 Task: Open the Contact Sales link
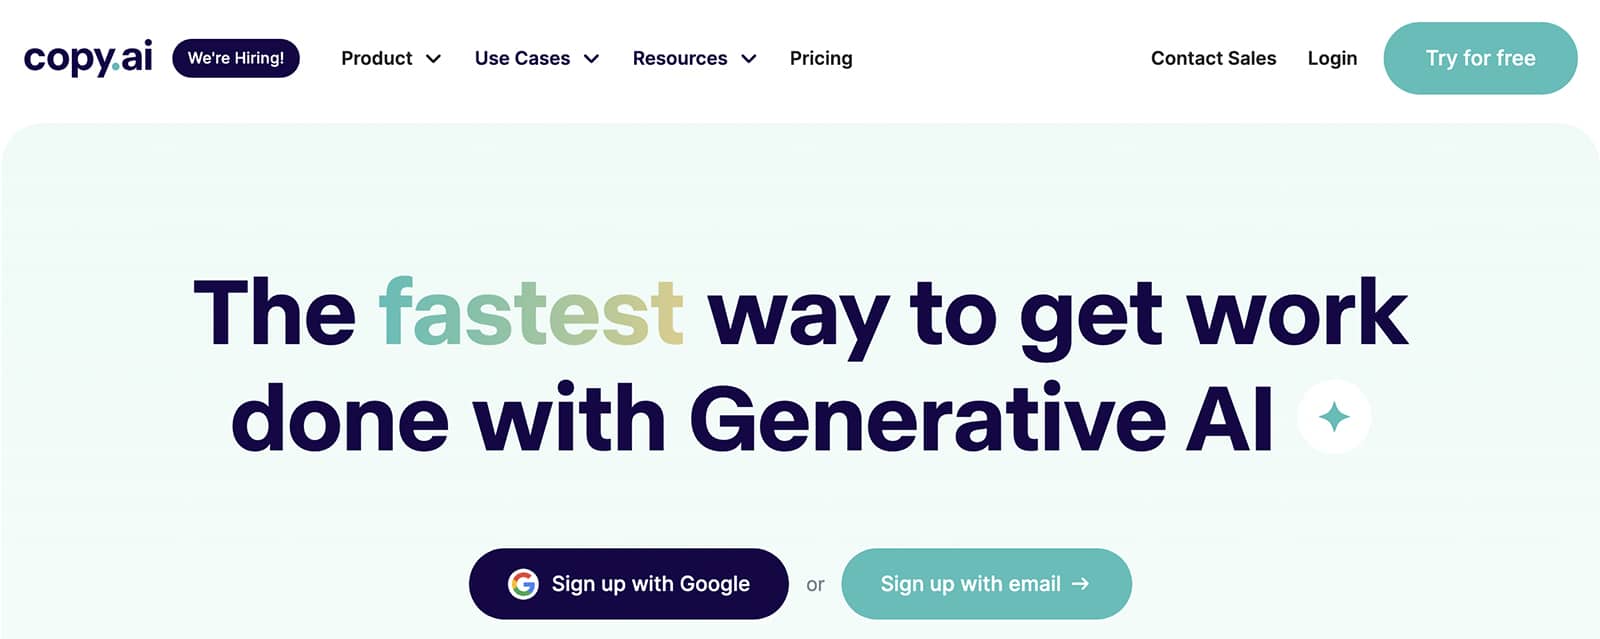(1213, 58)
